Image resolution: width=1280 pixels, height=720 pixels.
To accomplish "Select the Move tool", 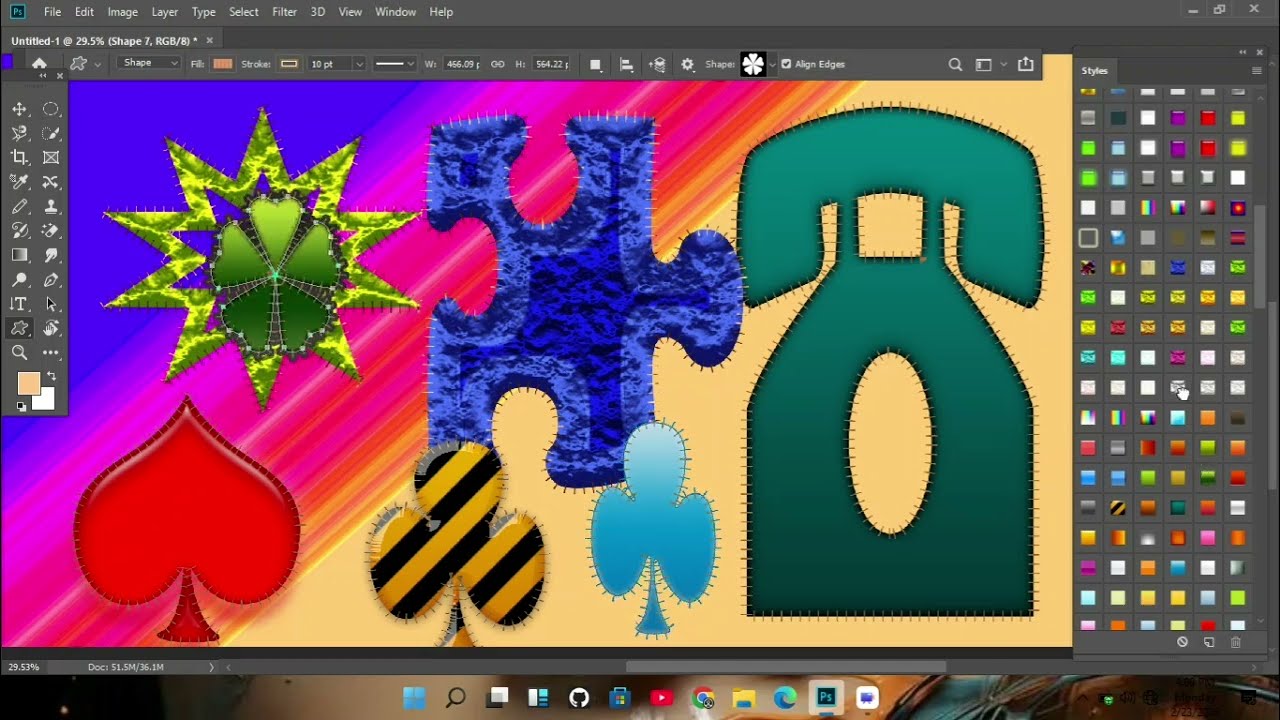I will tap(19, 109).
